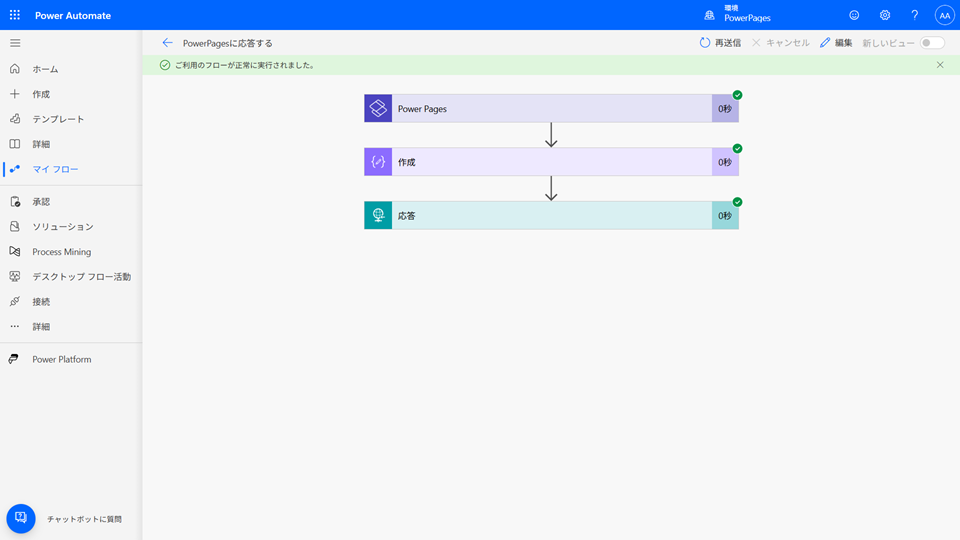Open Power Platform in the sidebar
The height and width of the screenshot is (540, 960).
point(61,359)
